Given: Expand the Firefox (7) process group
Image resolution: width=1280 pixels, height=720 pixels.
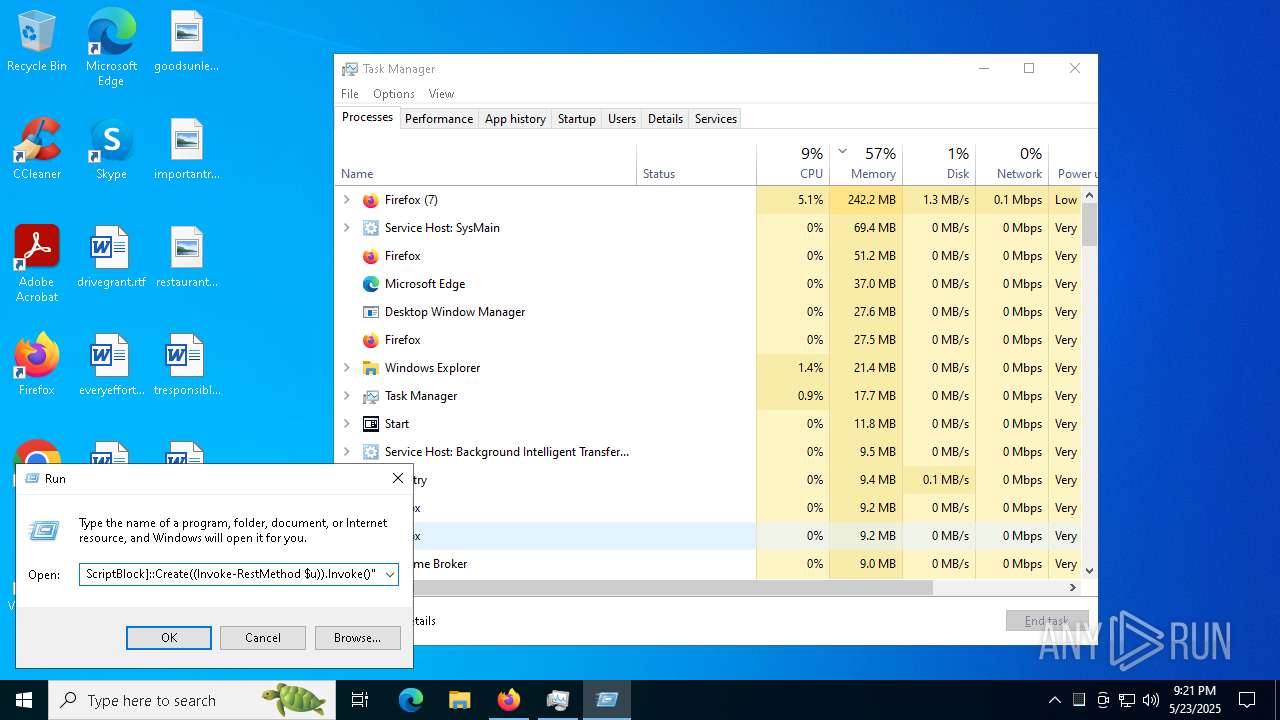Looking at the screenshot, I should [347, 200].
